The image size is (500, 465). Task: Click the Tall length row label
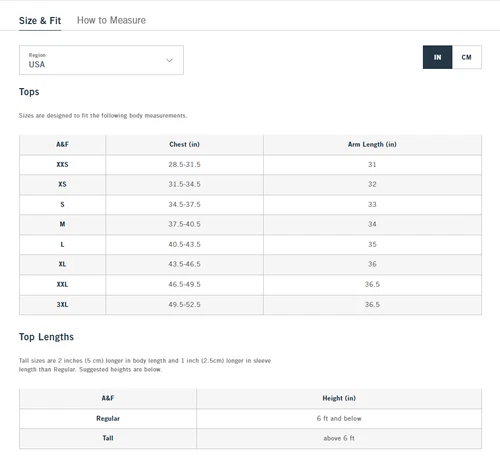[108, 438]
